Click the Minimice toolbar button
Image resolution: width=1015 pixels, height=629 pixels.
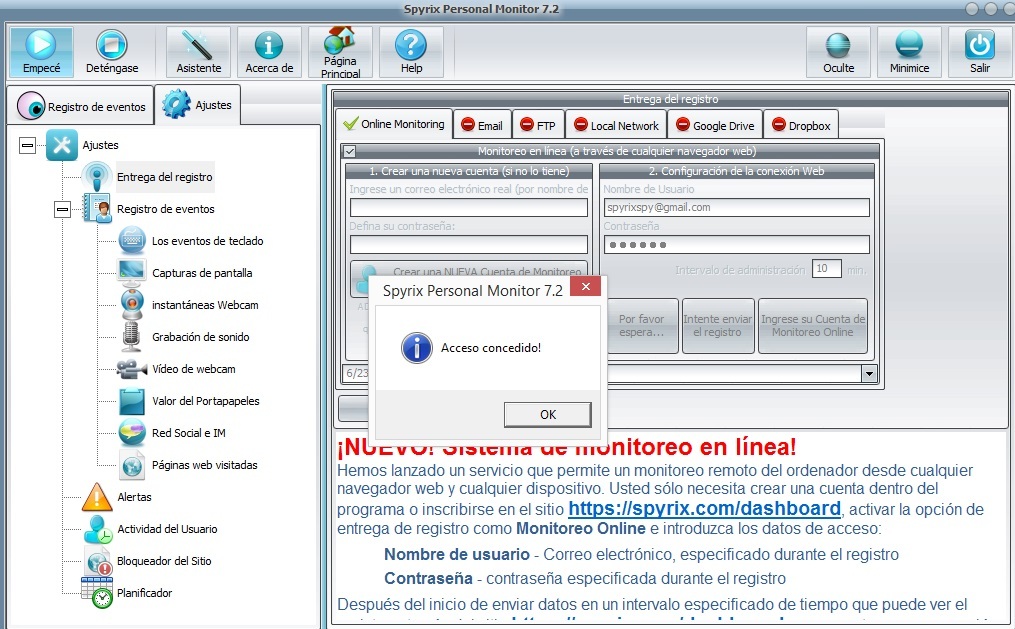click(x=909, y=52)
